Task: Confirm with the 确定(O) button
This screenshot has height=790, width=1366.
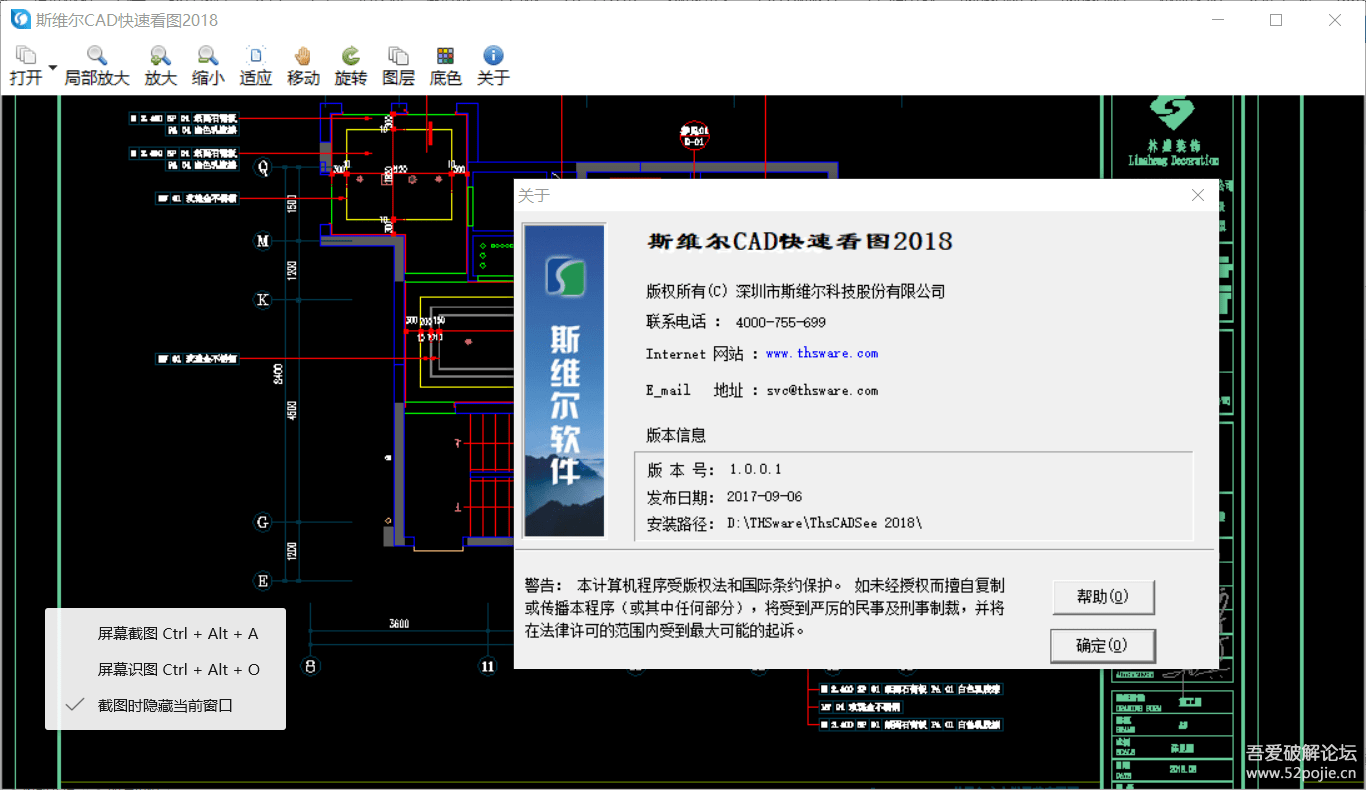Action: [1103, 646]
